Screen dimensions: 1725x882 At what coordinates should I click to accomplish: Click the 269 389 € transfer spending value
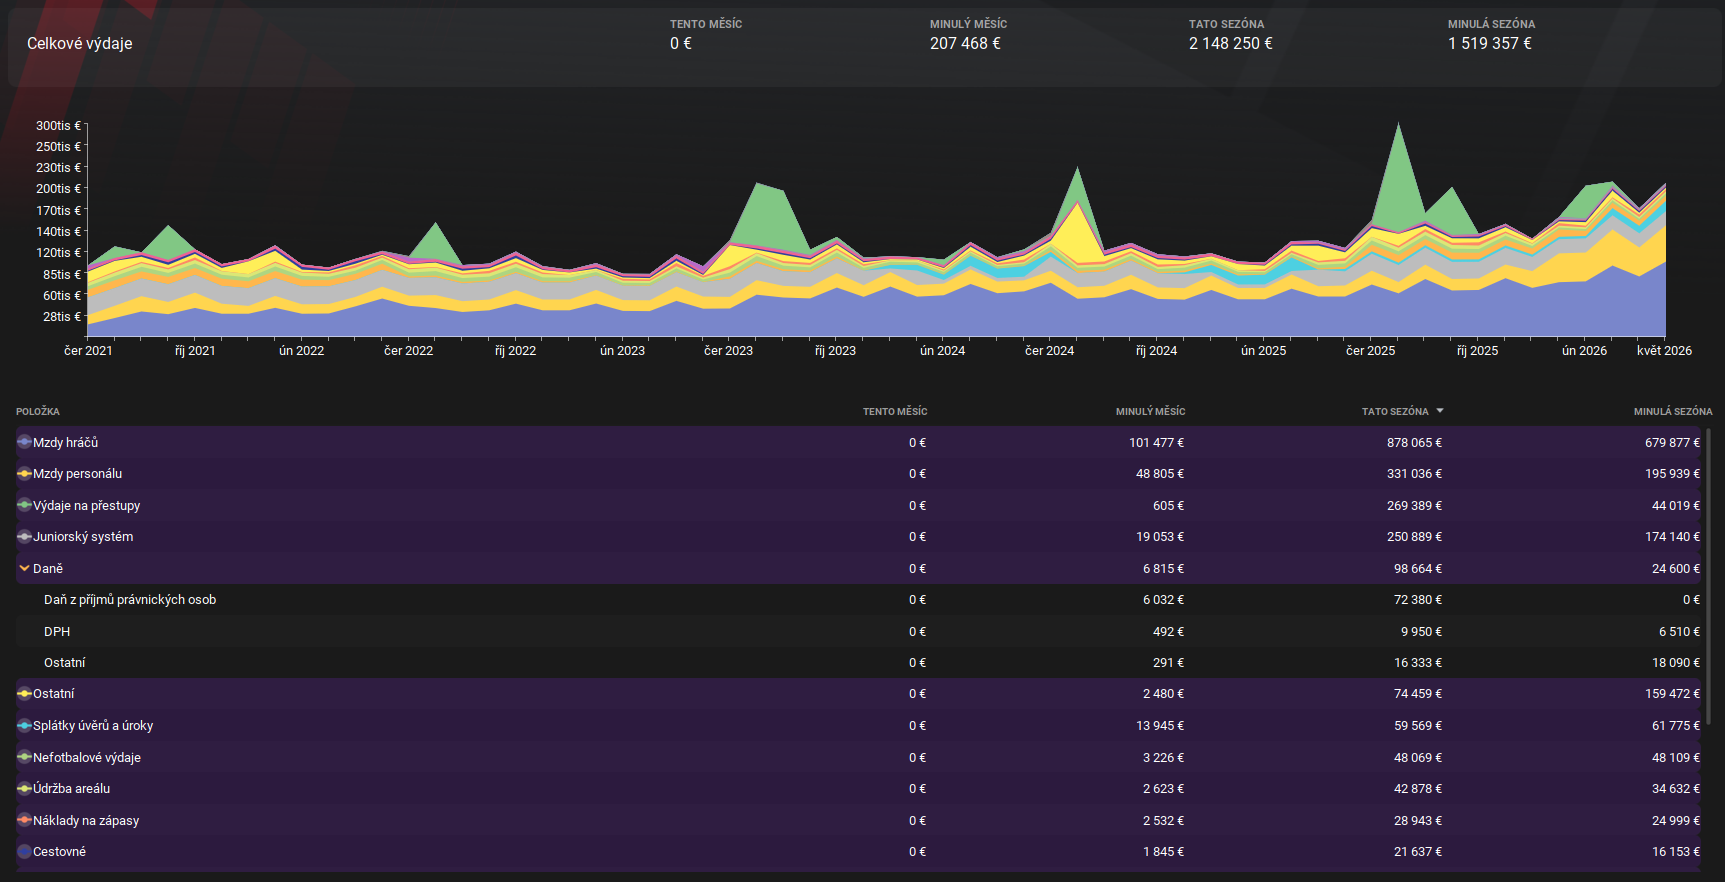pos(1414,506)
